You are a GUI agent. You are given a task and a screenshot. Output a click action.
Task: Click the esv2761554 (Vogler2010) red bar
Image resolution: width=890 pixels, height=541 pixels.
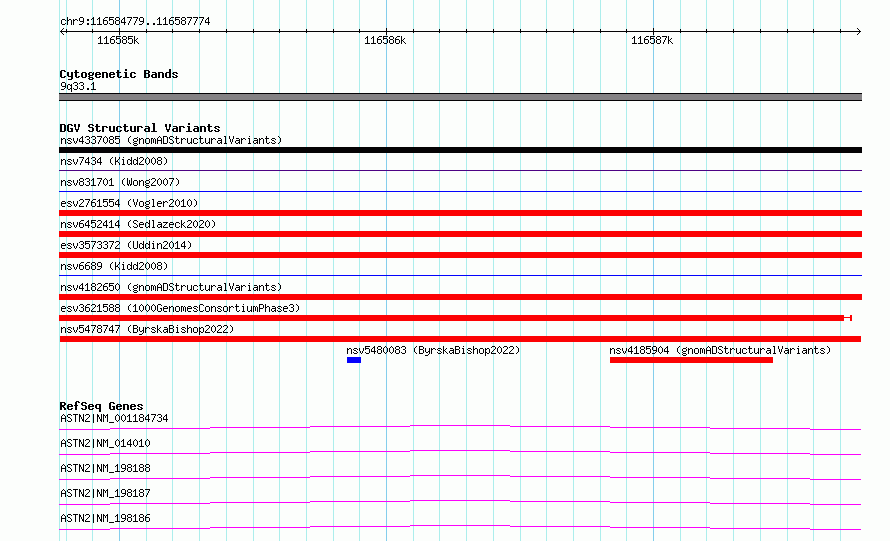(460, 213)
